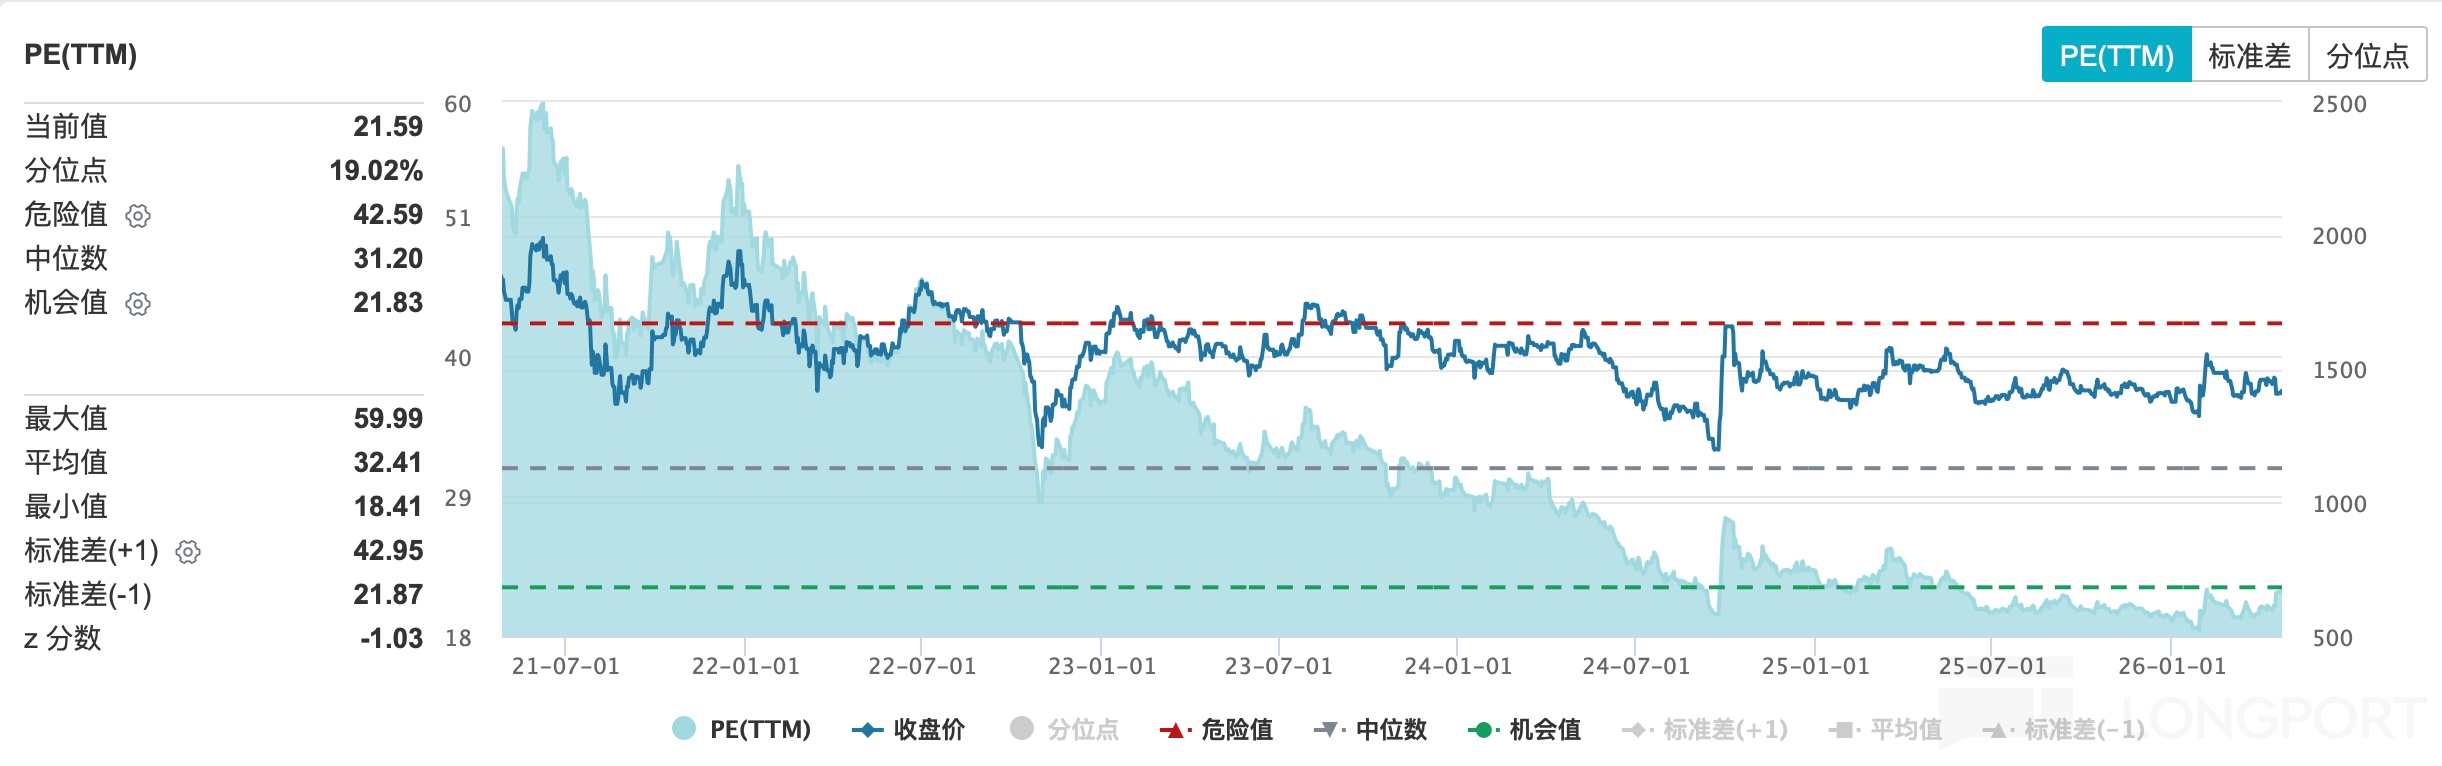The width and height of the screenshot is (2442, 766).
Task: Open settings gear next to 危险值
Action: tap(138, 216)
